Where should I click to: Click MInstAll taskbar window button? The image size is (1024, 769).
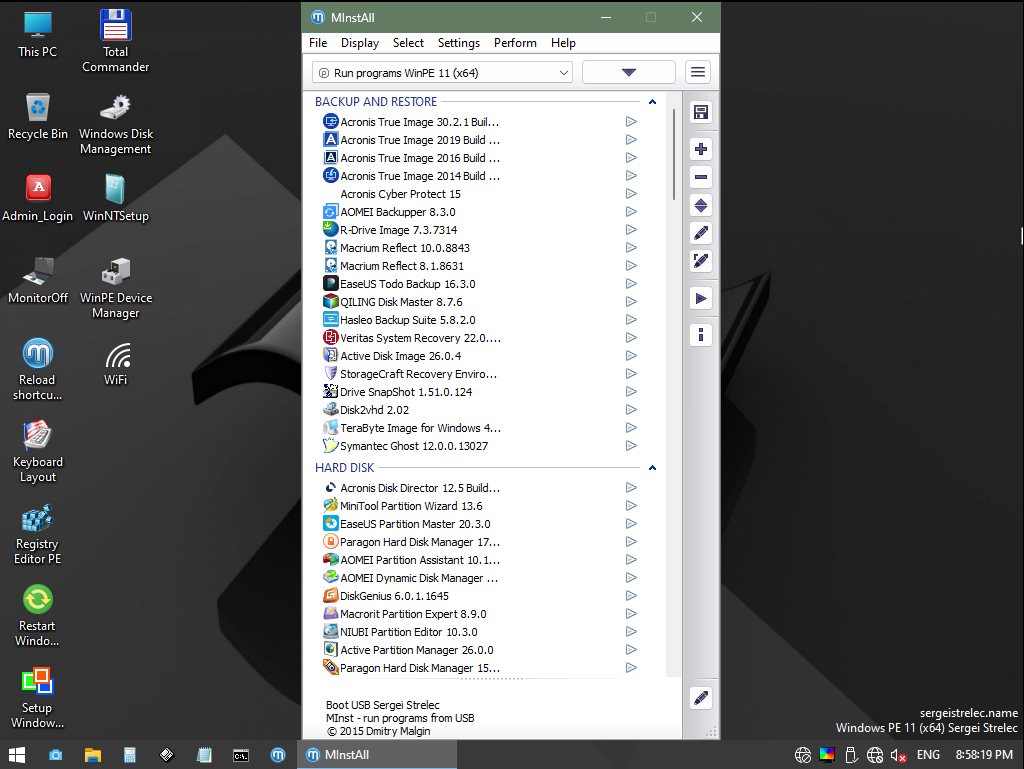377,755
